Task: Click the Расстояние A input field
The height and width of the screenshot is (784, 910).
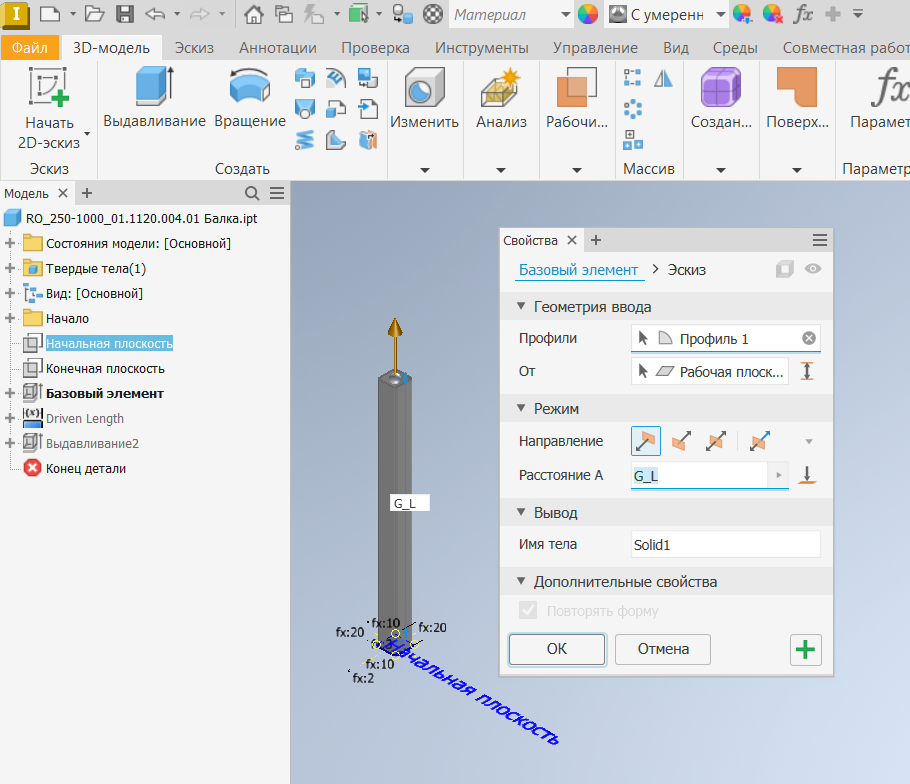Action: [699, 476]
